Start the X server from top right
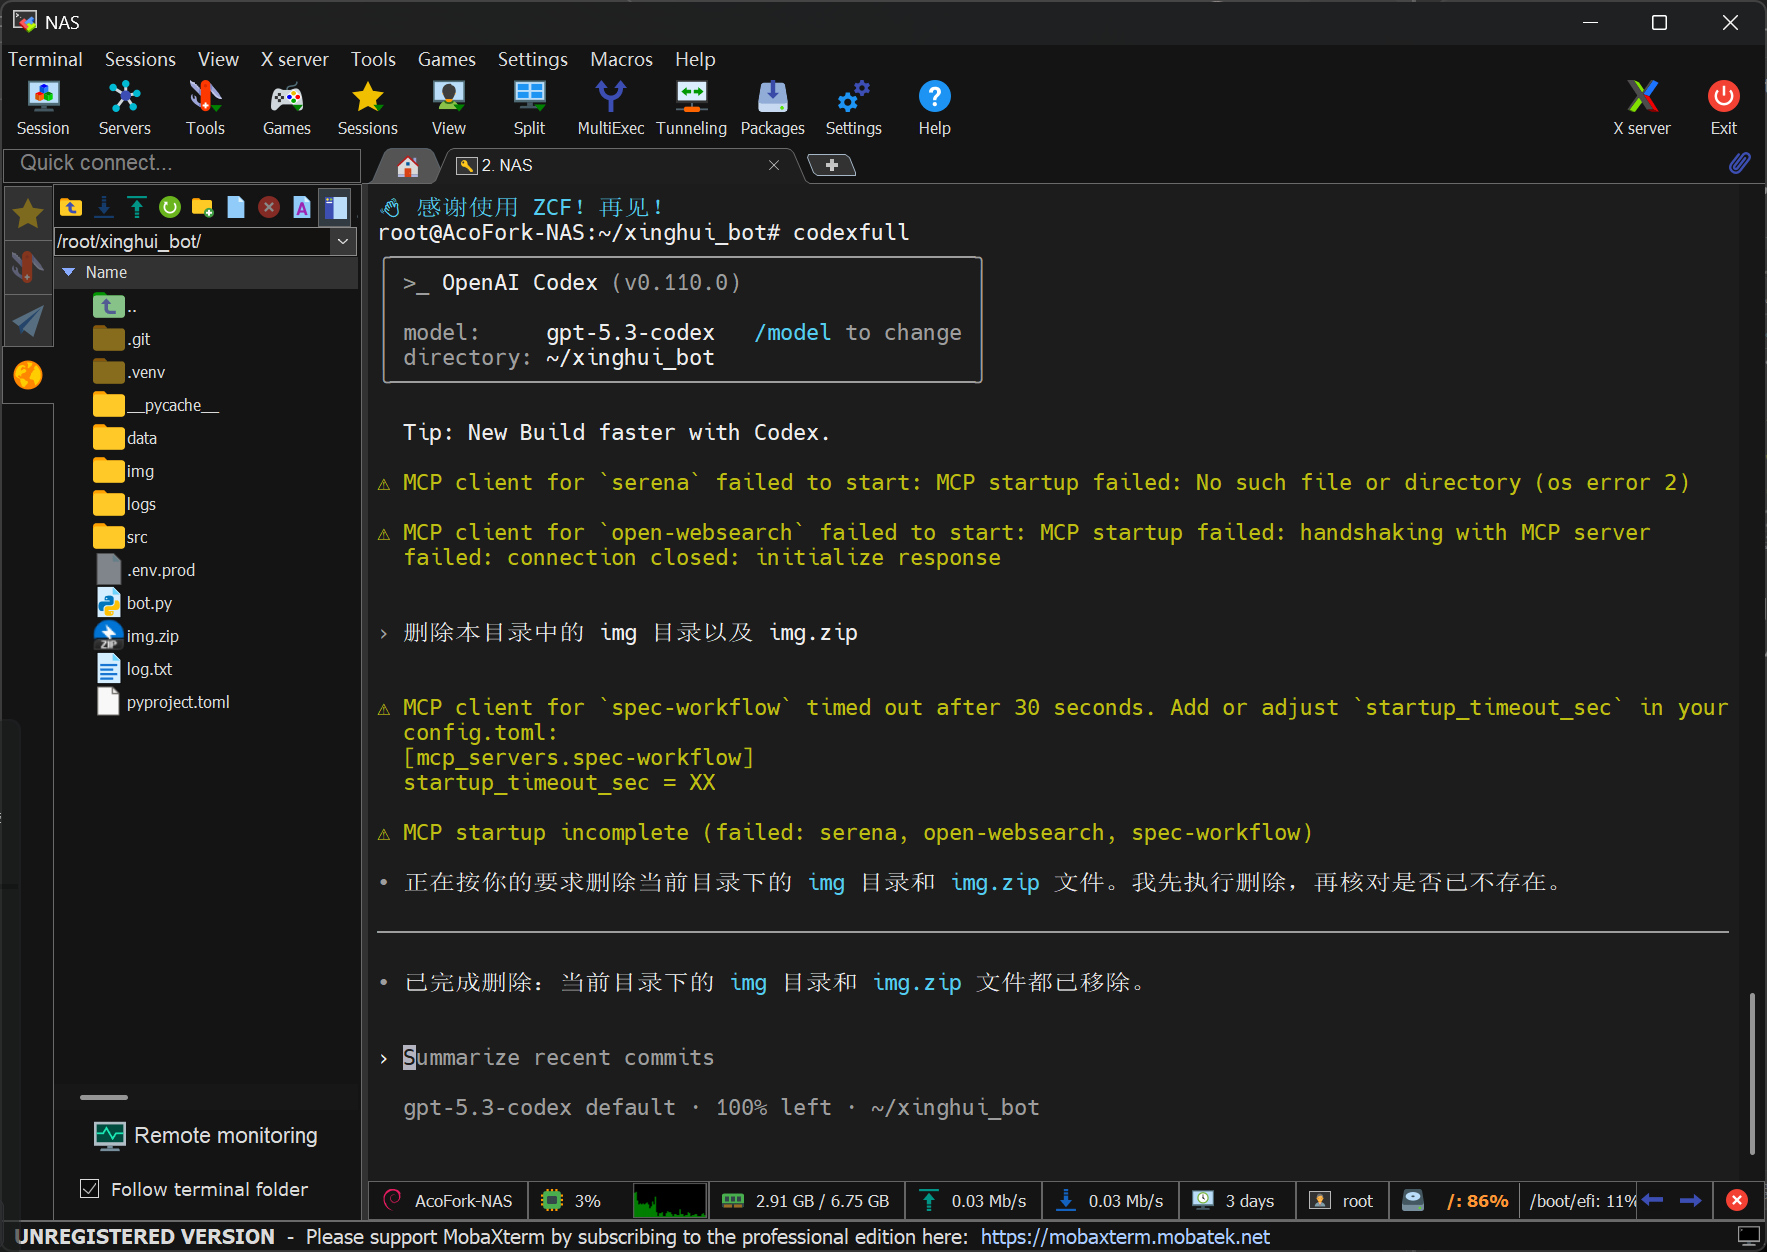The image size is (1767, 1252). [1641, 107]
